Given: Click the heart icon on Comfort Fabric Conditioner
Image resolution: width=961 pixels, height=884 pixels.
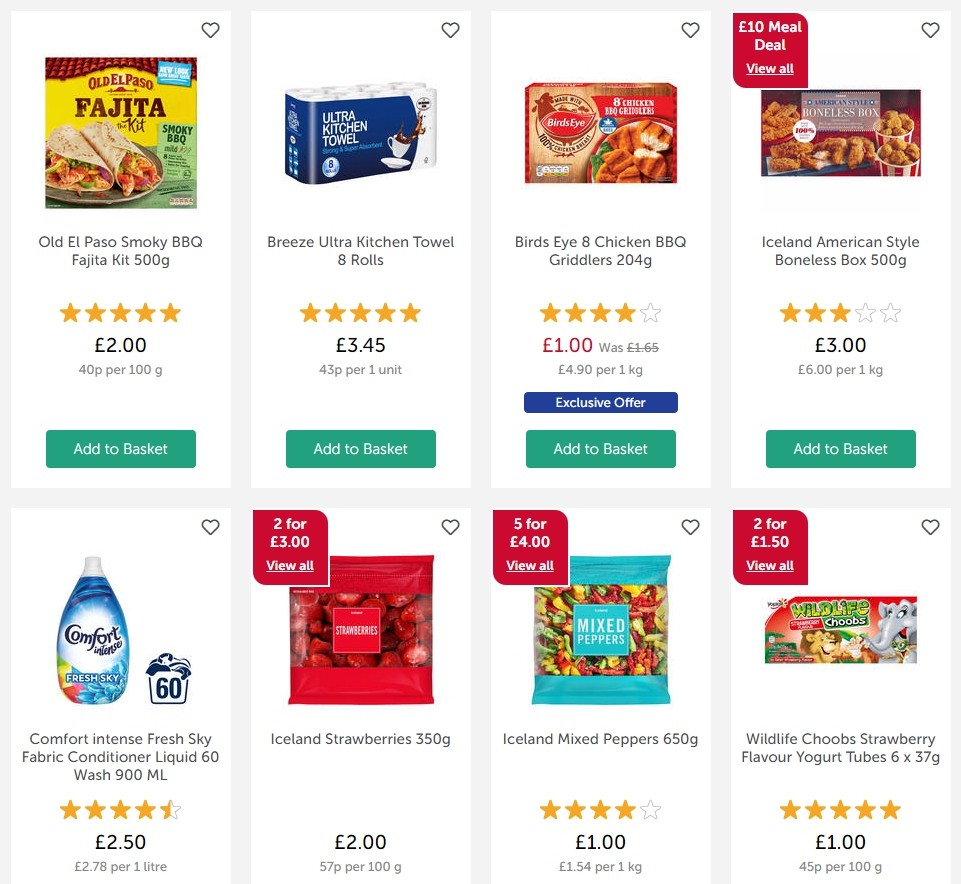Looking at the screenshot, I should [210, 527].
